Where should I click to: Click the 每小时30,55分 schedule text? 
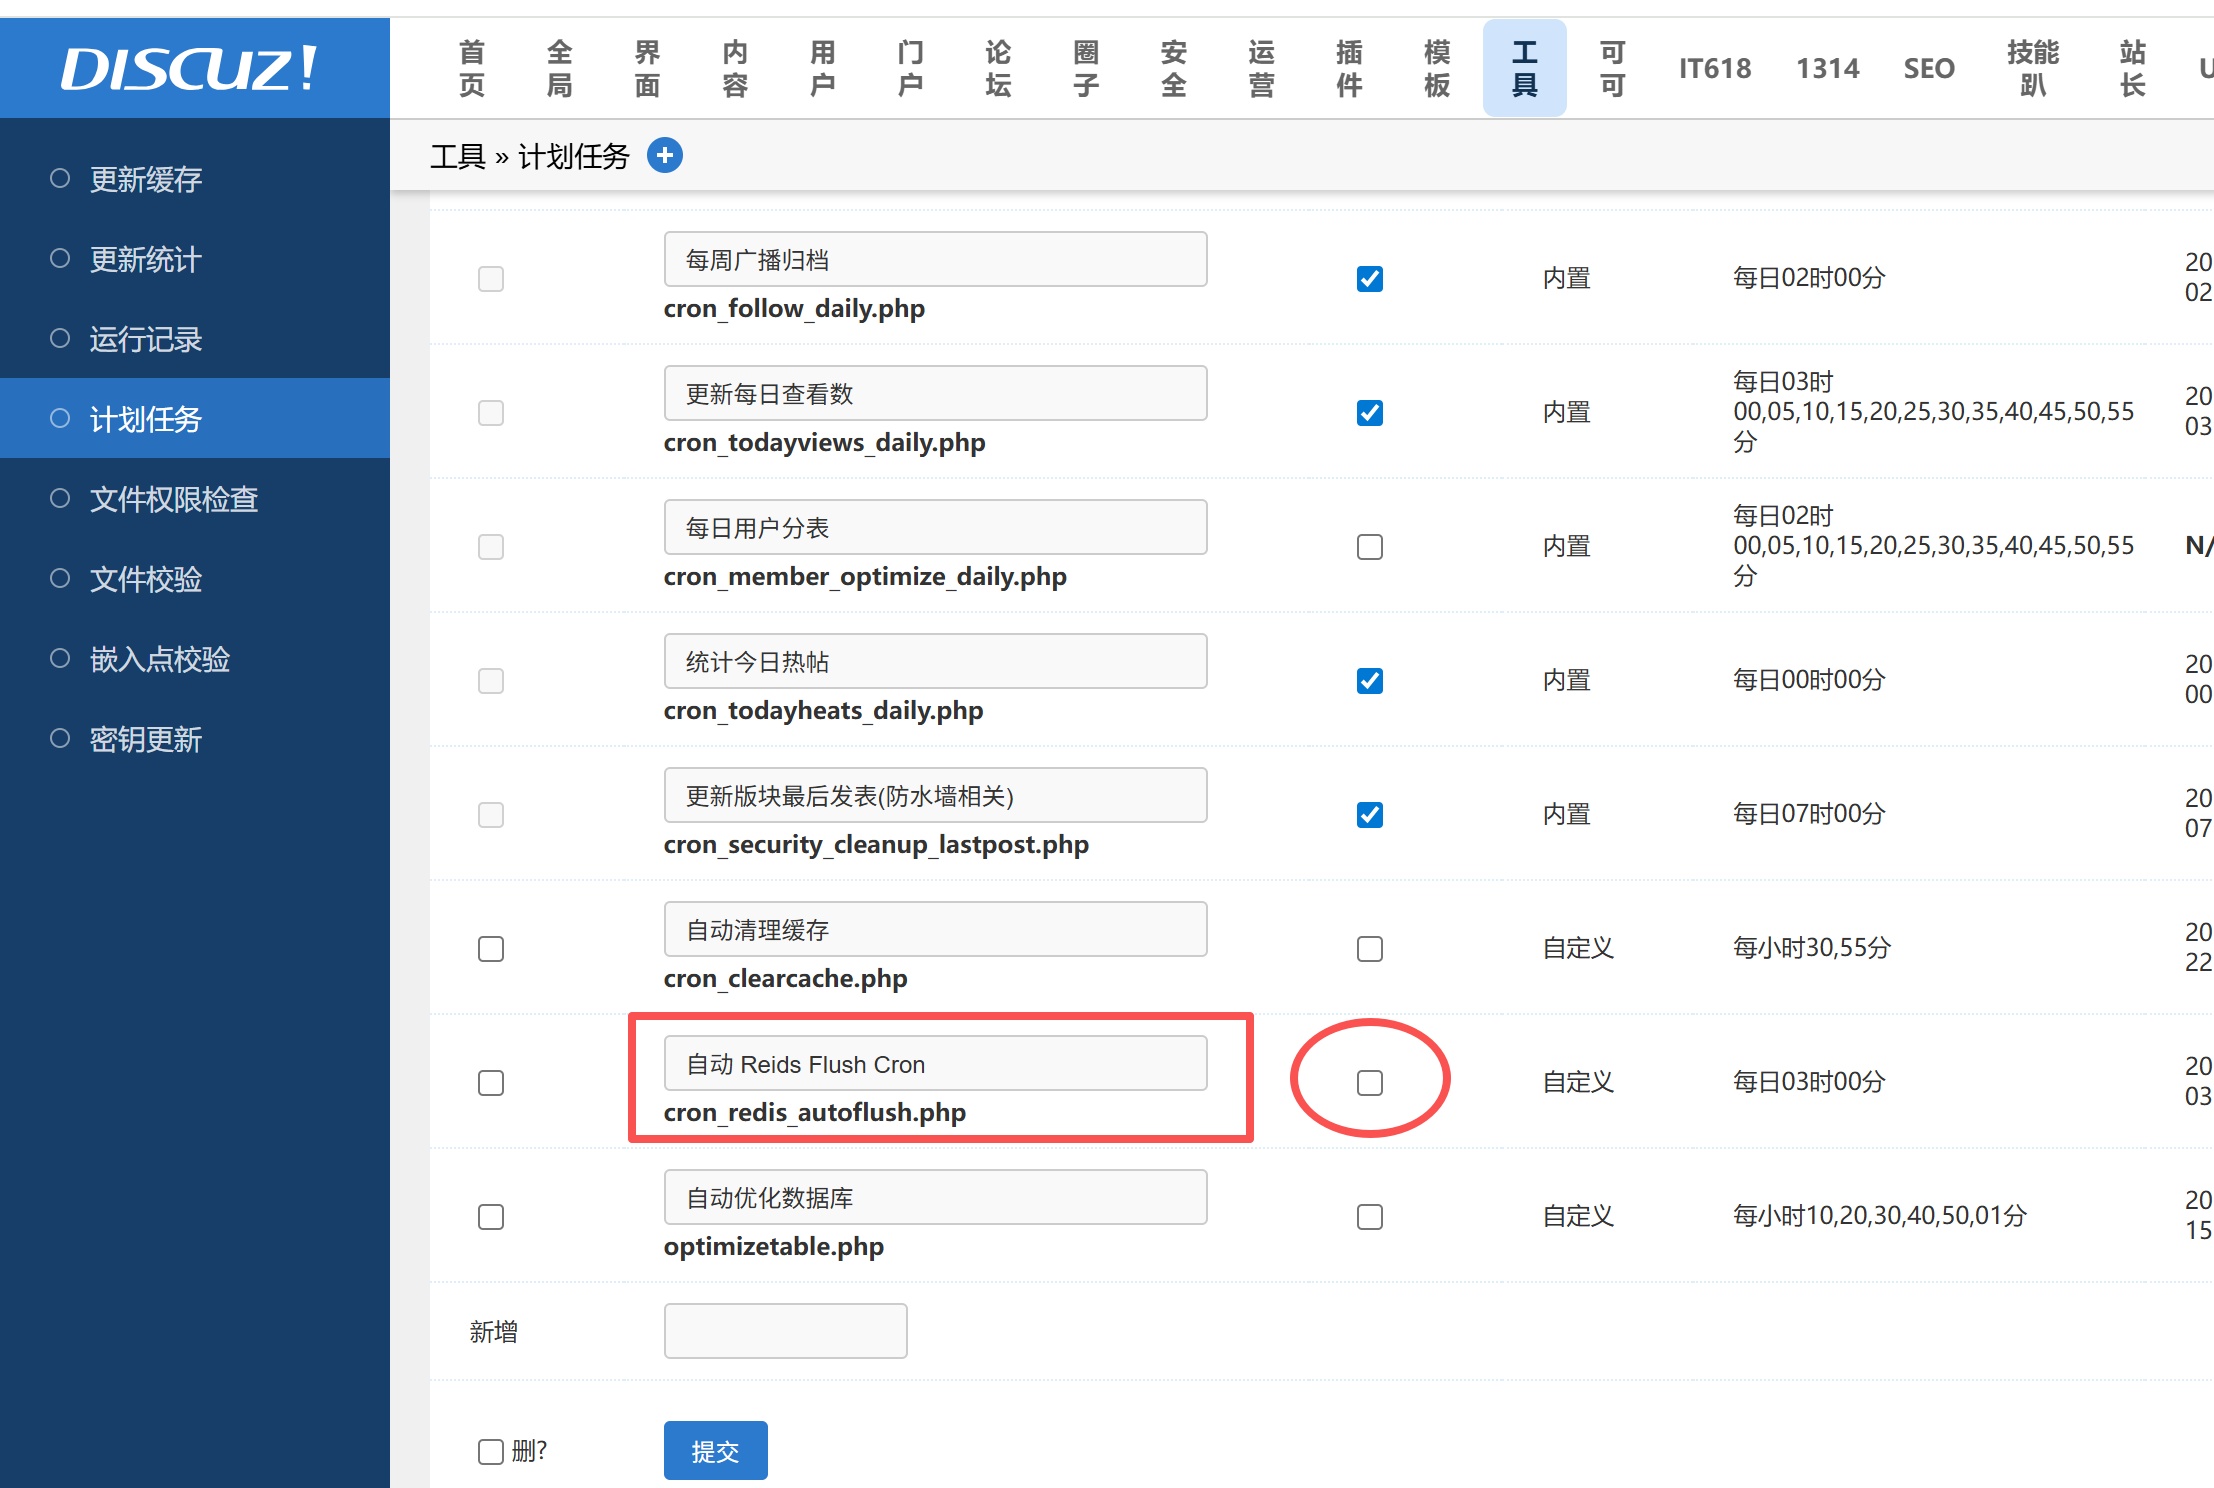[1811, 948]
